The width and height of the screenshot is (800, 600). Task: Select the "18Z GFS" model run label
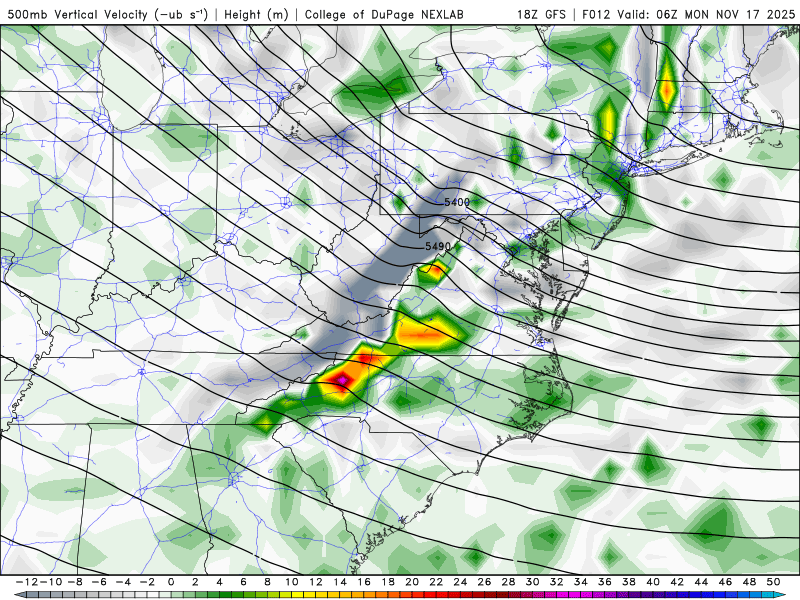541,14
